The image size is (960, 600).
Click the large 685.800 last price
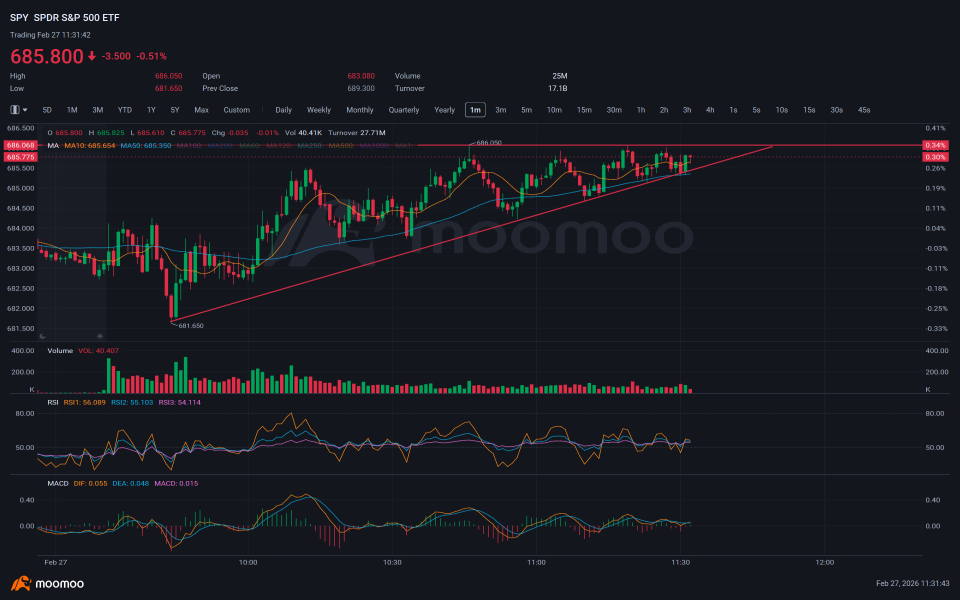click(47, 56)
